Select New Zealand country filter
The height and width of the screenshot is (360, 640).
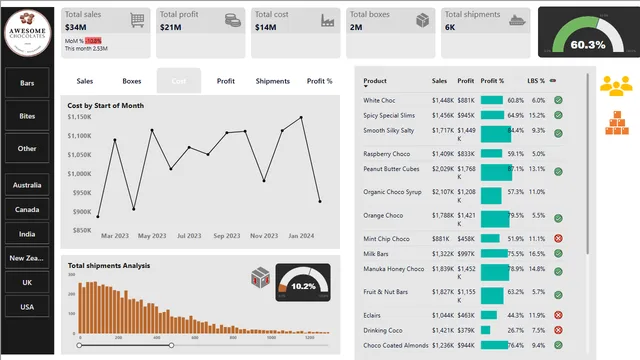[27, 258]
